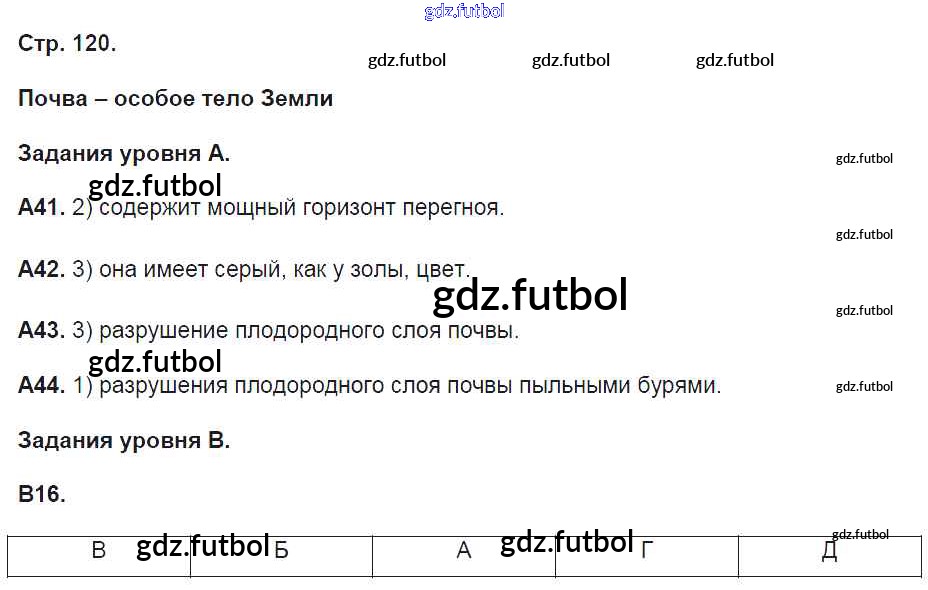
Task: Click the A44 question label
Action: point(42,386)
